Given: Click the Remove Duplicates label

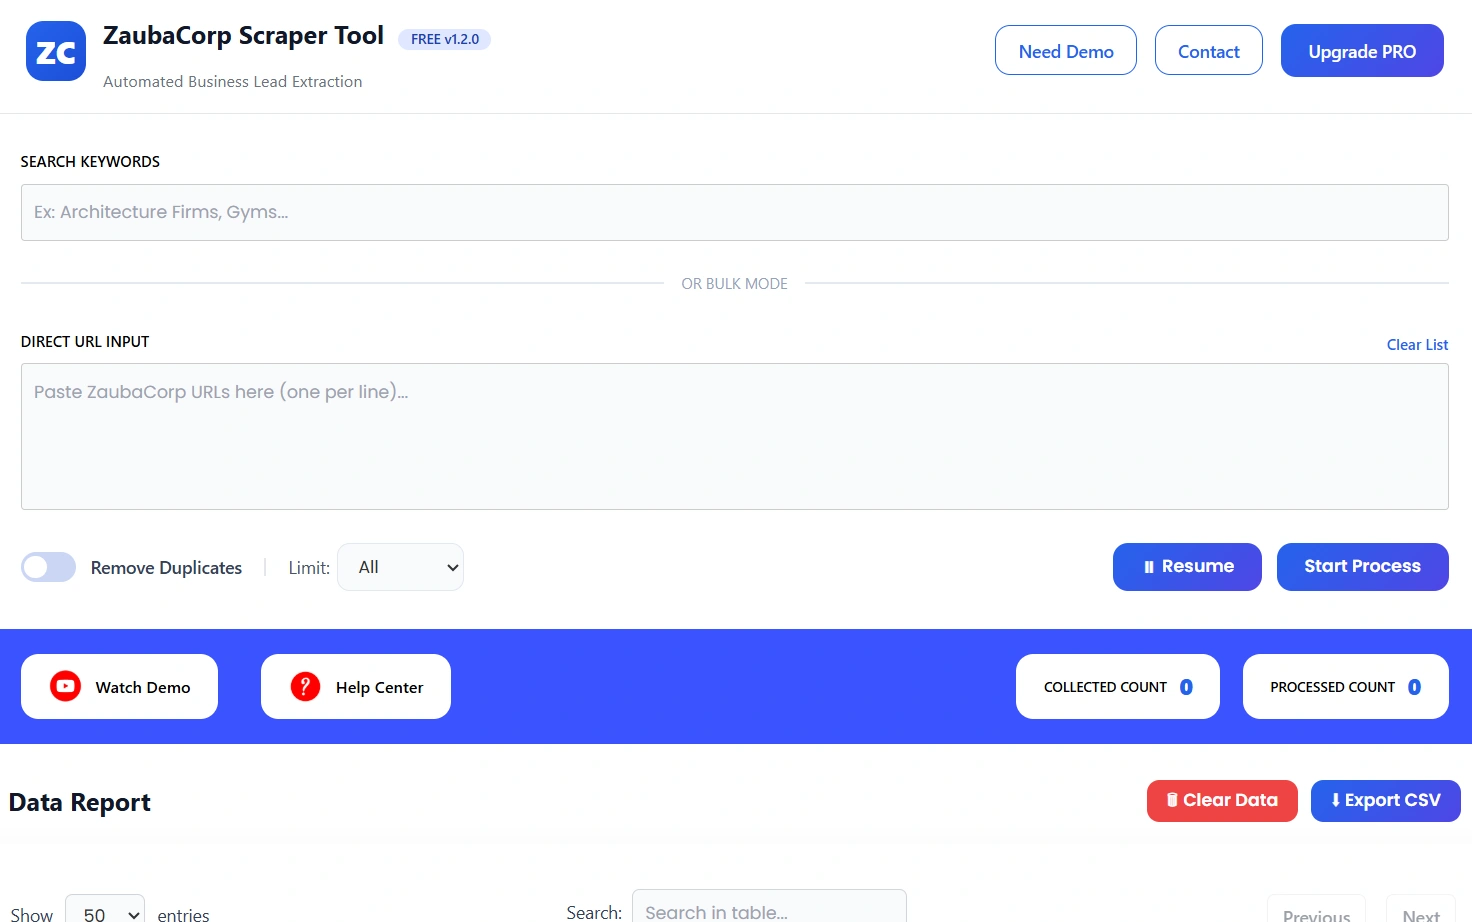Looking at the screenshot, I should [x=166, y=568].
